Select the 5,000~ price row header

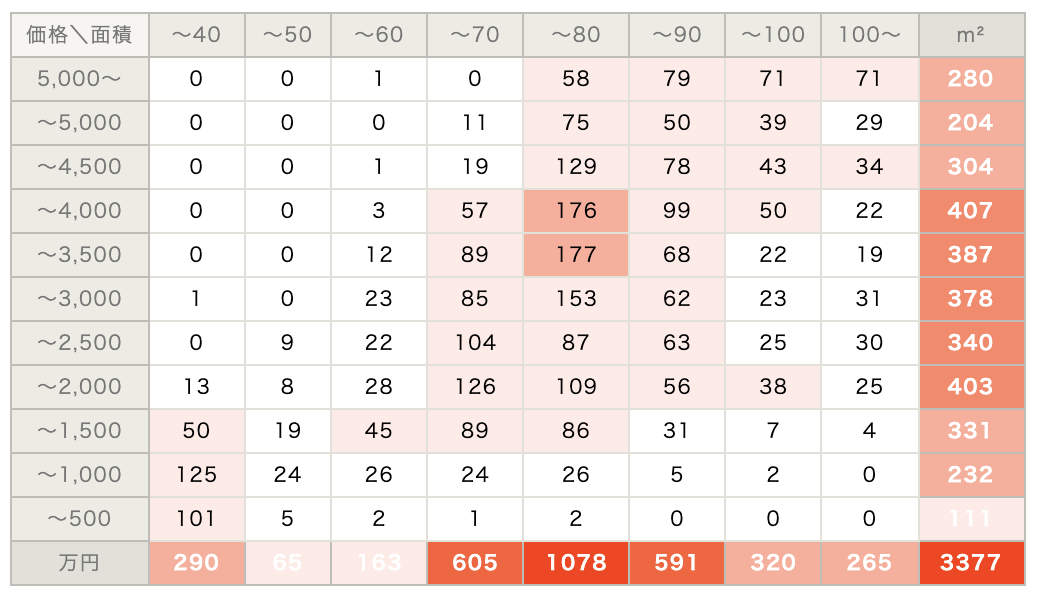tap(79, 79)
